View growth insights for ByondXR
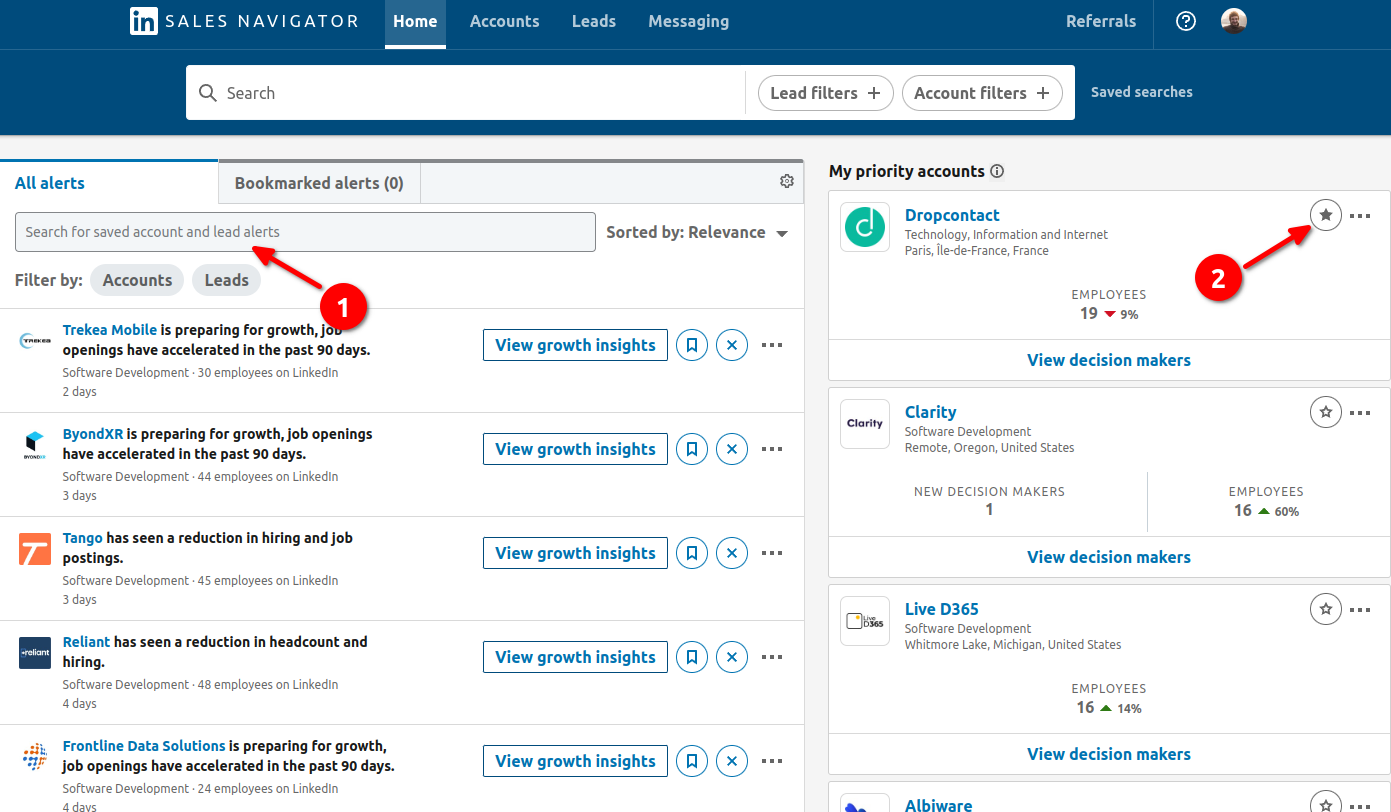 [575, 449]
